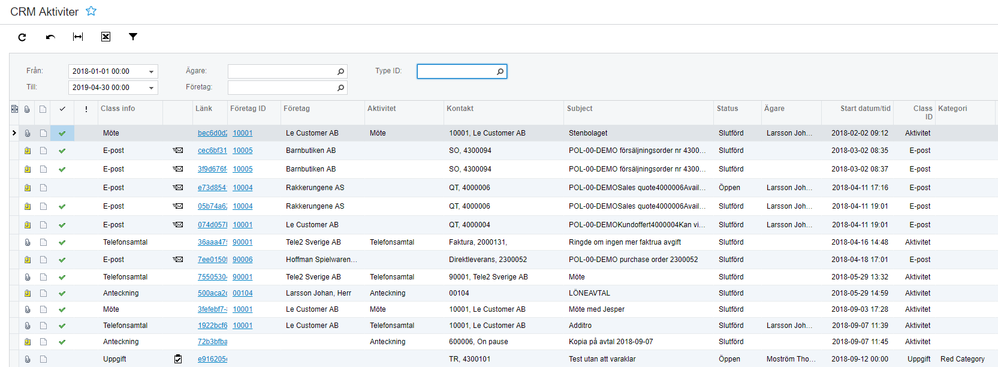Undo changes using the toolbar arrow
The width and height of the screenshot is (998, 367).
pyautogui.click(x=50, y=37)
